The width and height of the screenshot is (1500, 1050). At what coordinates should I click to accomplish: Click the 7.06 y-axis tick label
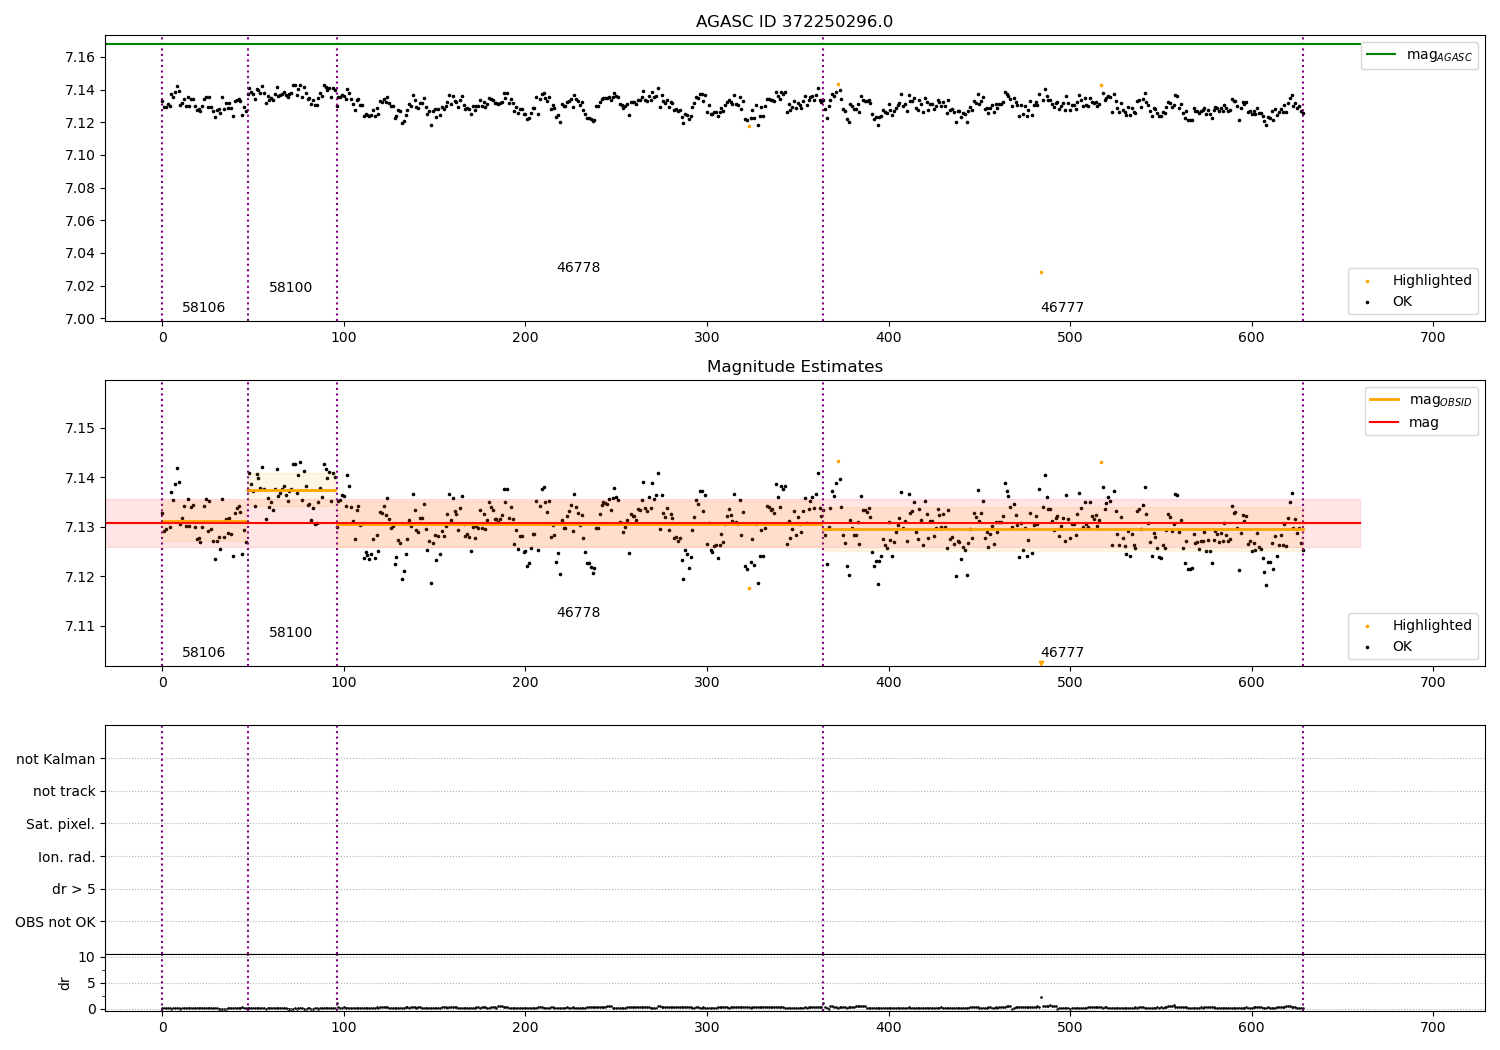point(80,222)
